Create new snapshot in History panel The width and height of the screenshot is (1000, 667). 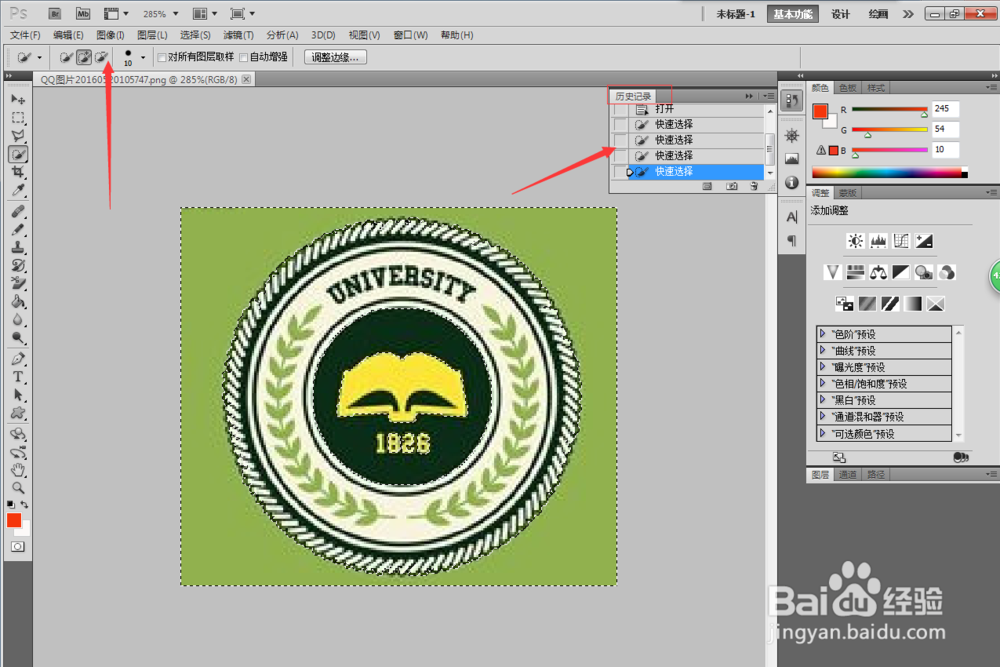point(732,186)
